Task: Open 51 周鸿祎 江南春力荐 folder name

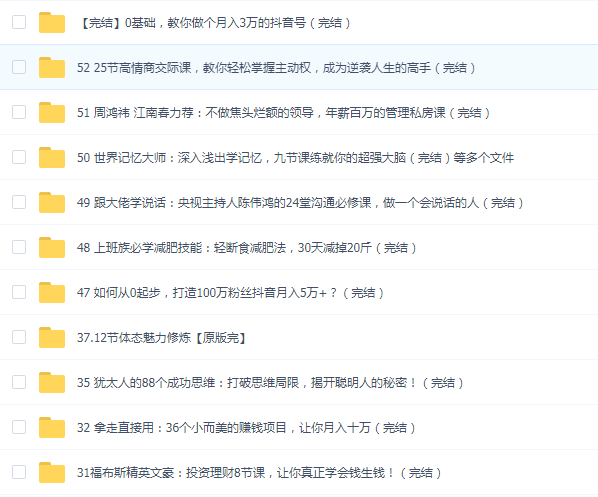Action: pos(283,113)
